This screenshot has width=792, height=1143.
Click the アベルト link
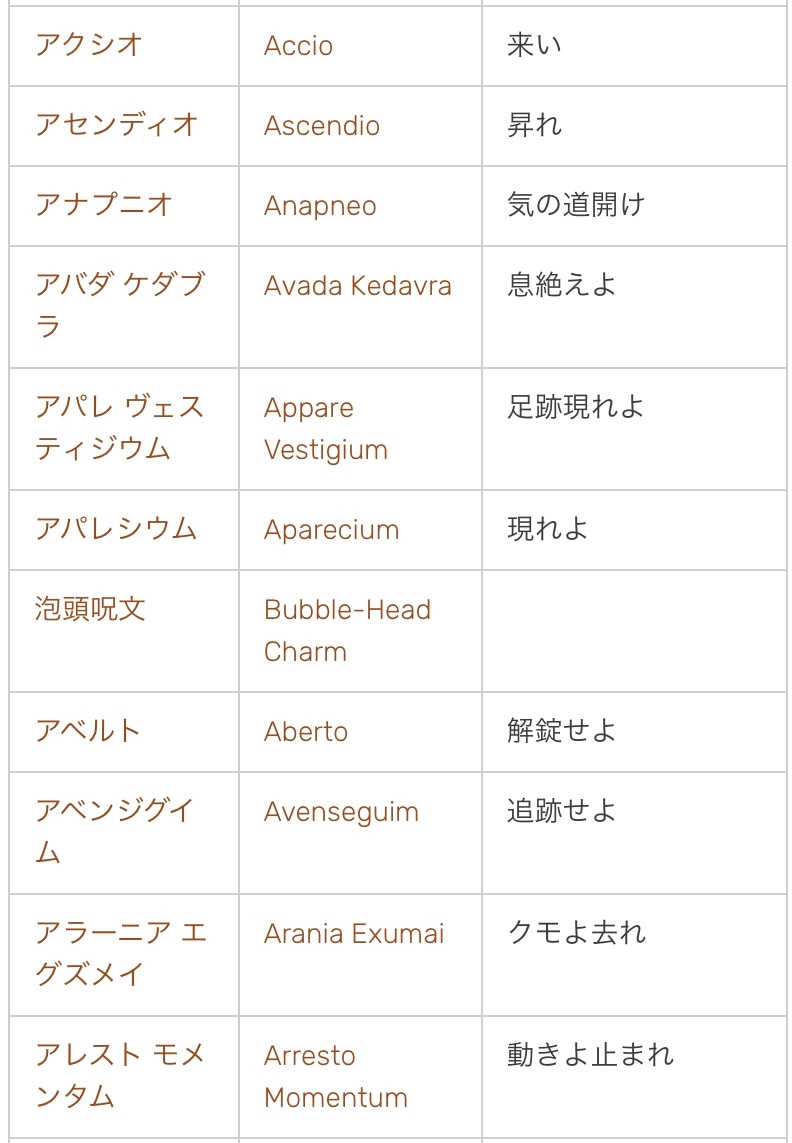[x=88, y=731]
